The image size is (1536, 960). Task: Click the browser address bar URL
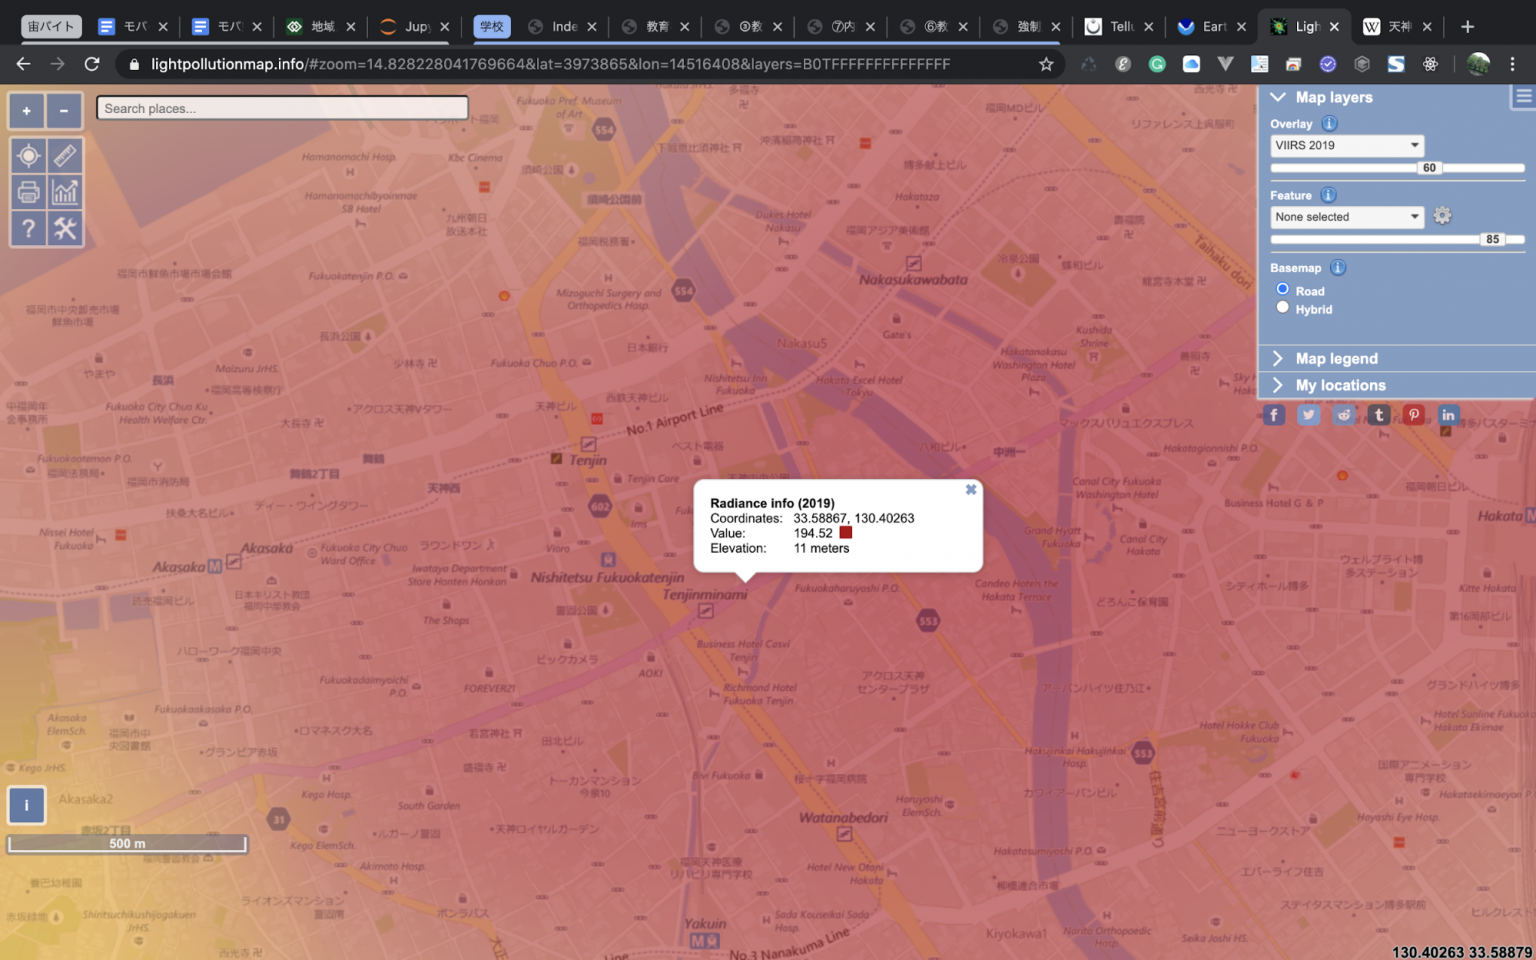(x=550, y=64)
